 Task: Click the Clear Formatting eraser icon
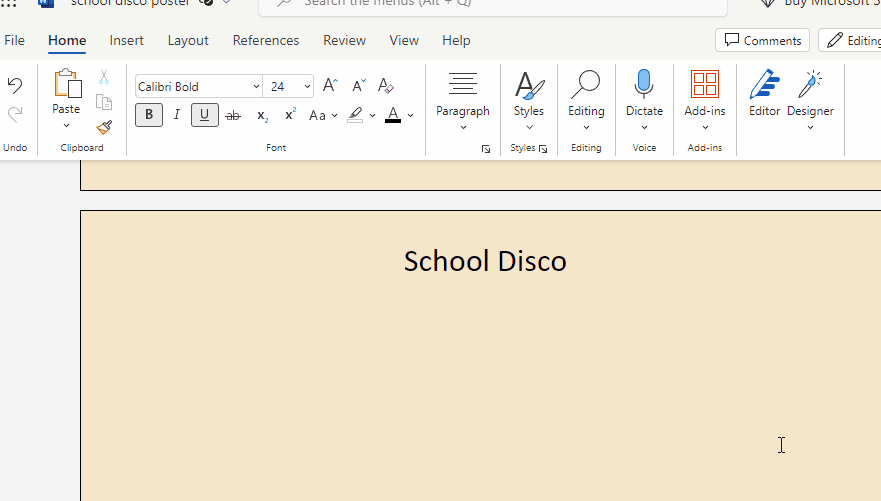pyautogui.click(x=386, y=86)
